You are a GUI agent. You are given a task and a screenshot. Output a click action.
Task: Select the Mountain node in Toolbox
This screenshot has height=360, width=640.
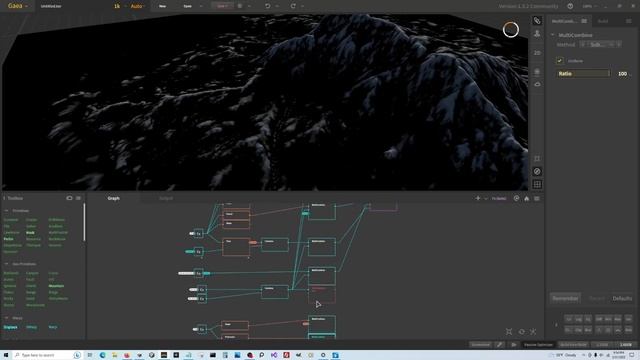pyautogui.click(x=56, y=286)
